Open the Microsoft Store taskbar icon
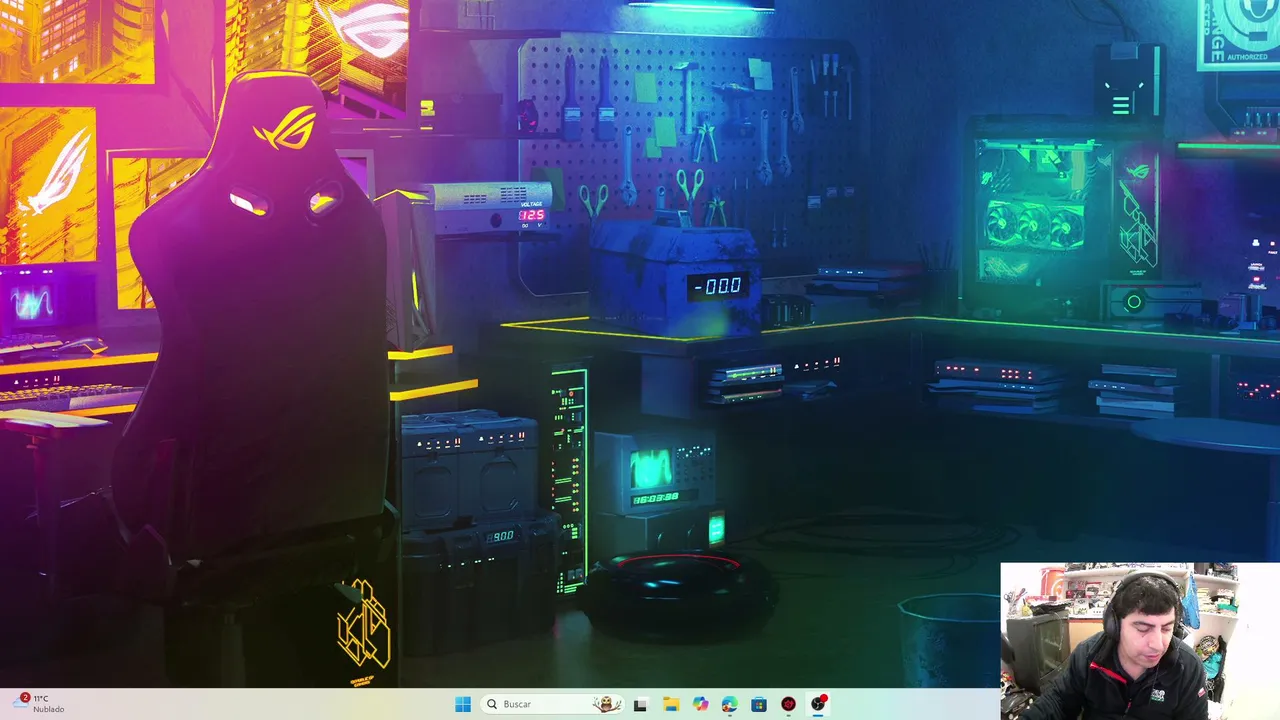The height and width of the screenshot is (720, 1280). [x=759, y=704]
